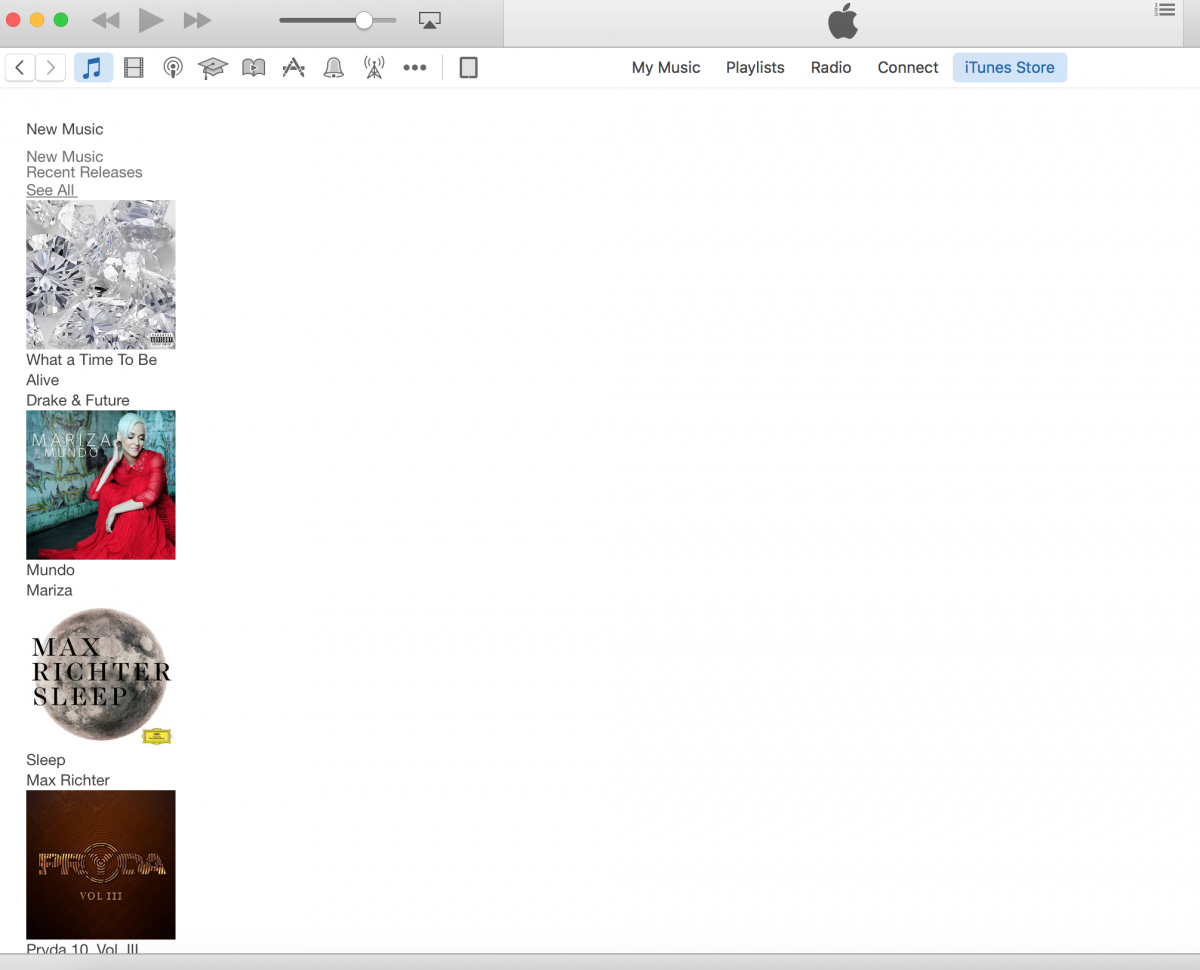Viewport: 1200px width, 970px height.
Task: Open the Podcasts icon
Action: pos(173,68)
